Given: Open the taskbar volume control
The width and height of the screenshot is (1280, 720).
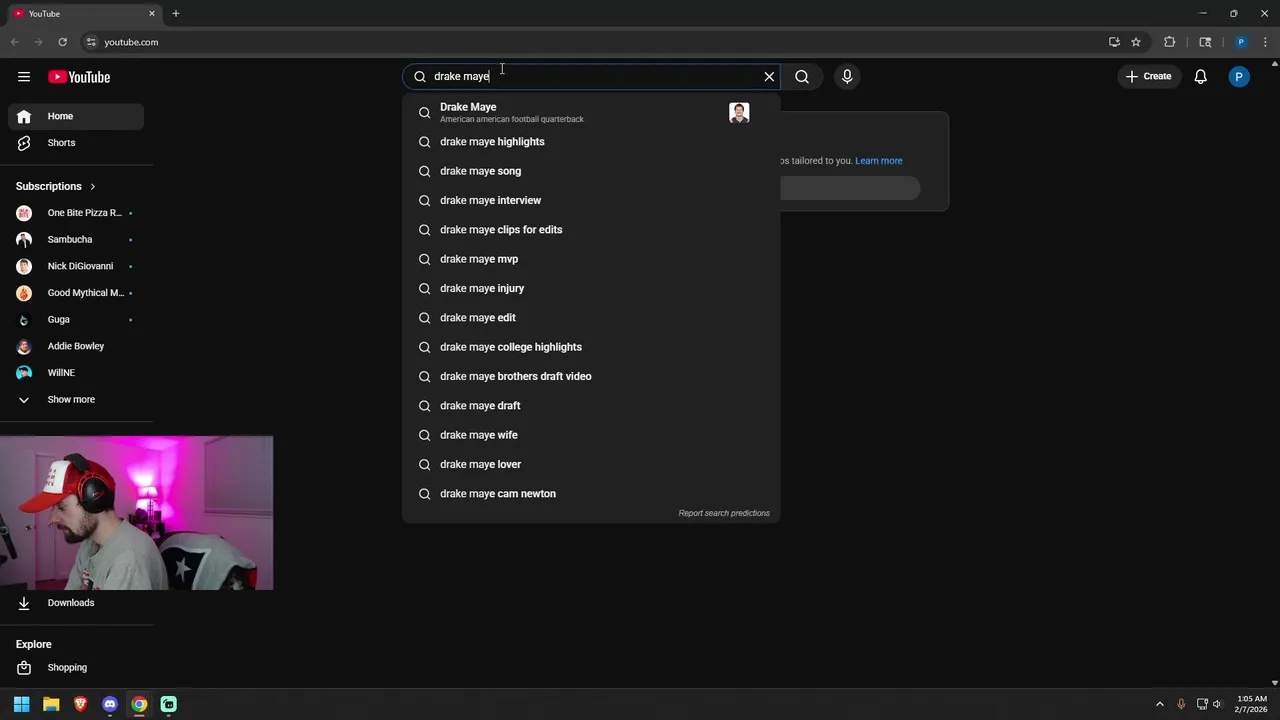Looking at the screenshot, I should [1217, 704].
